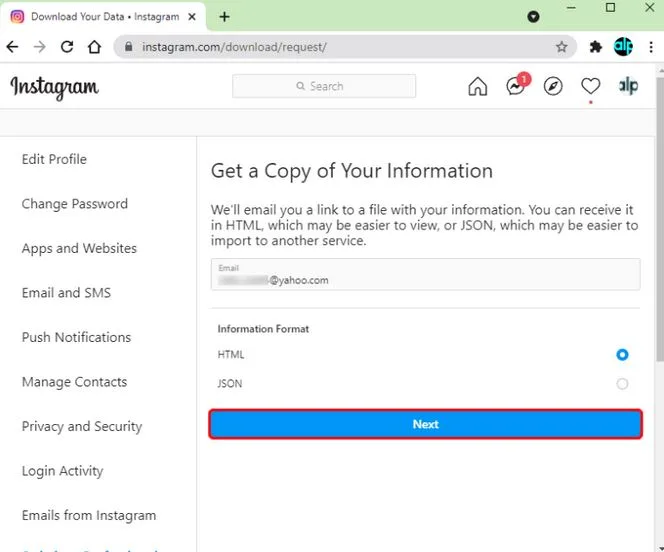Go to the browser home page icon
Viewport: 664px width, 552px height.
(94, 47)
